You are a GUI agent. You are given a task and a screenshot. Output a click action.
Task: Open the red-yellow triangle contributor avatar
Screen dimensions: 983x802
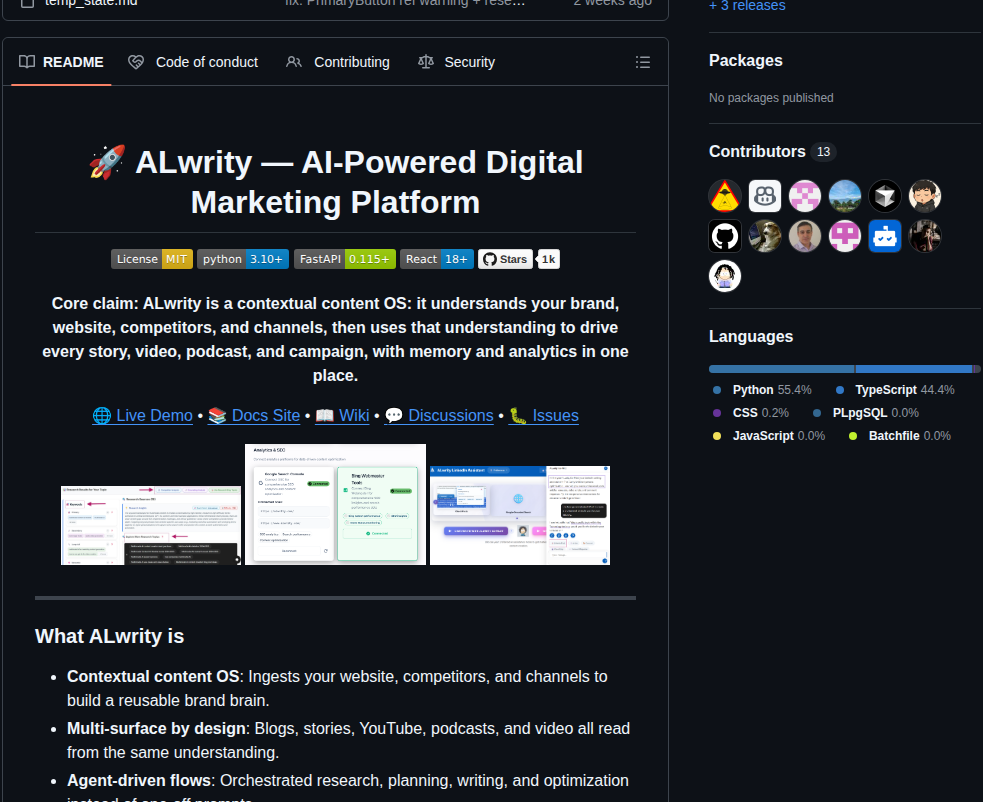click(725, 196)
